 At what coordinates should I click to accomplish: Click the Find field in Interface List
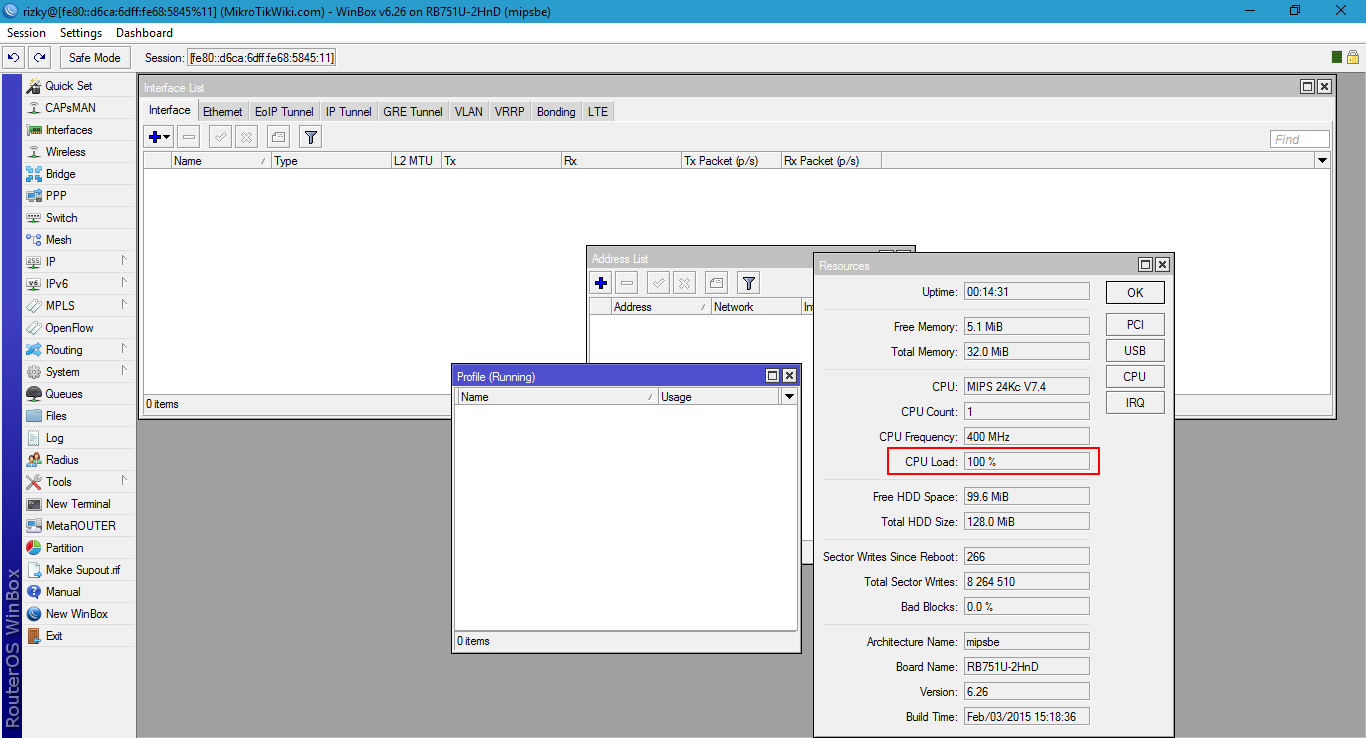tap(1300, 139)
